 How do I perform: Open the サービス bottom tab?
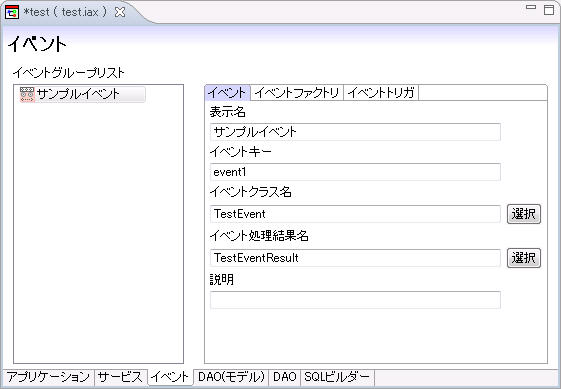[x=121, y=377]
